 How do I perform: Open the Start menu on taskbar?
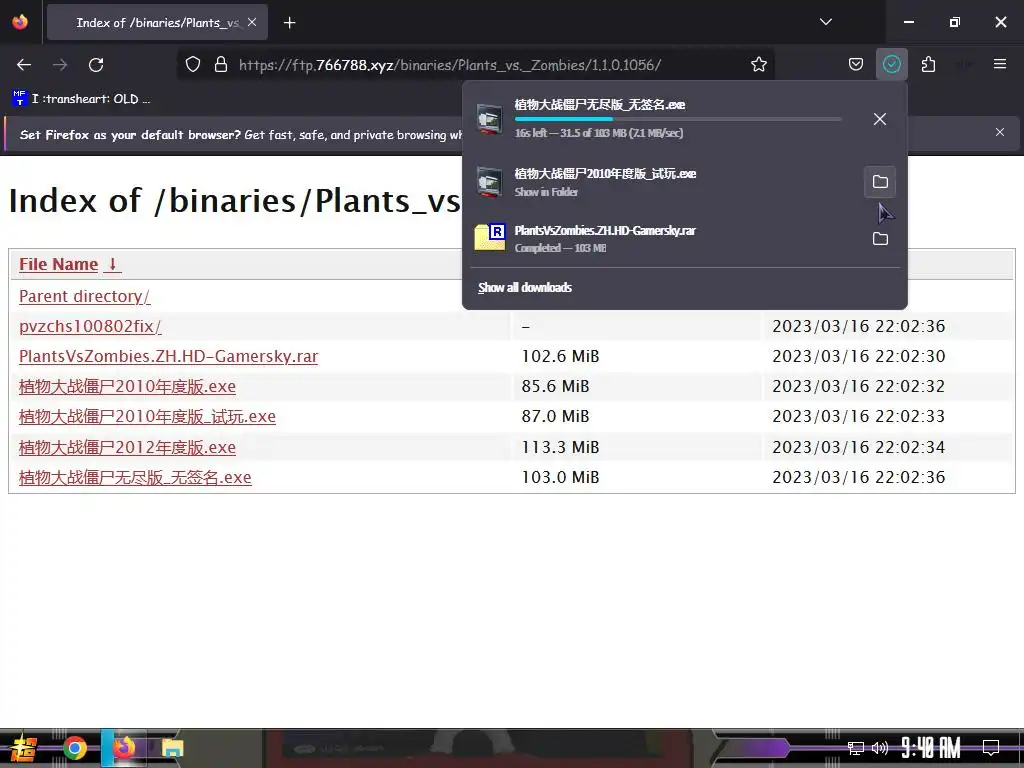[x=24, y=748]
